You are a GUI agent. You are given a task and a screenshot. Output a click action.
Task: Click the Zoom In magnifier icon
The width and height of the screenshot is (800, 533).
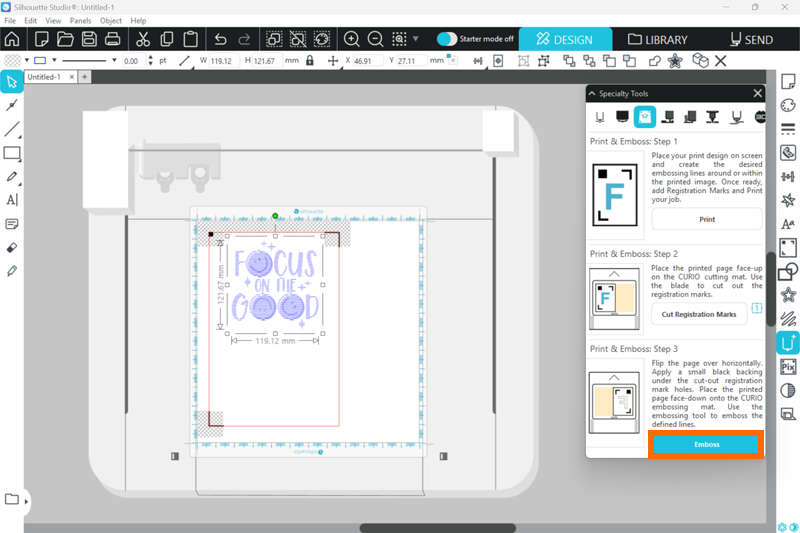[352, 40]
